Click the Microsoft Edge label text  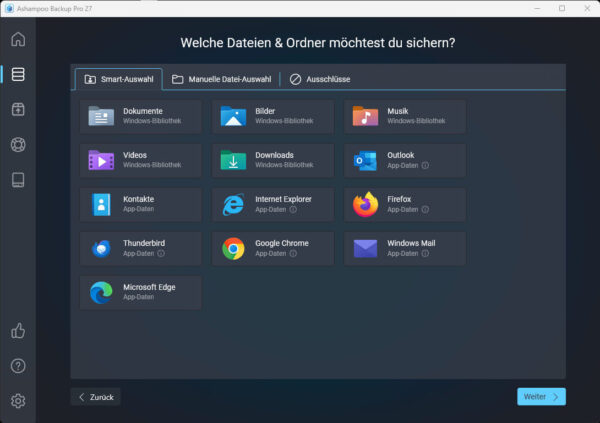pos(149,287)
